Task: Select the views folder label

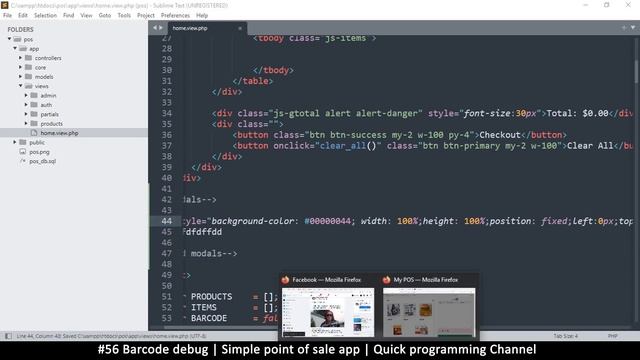Action: (42, 86)
